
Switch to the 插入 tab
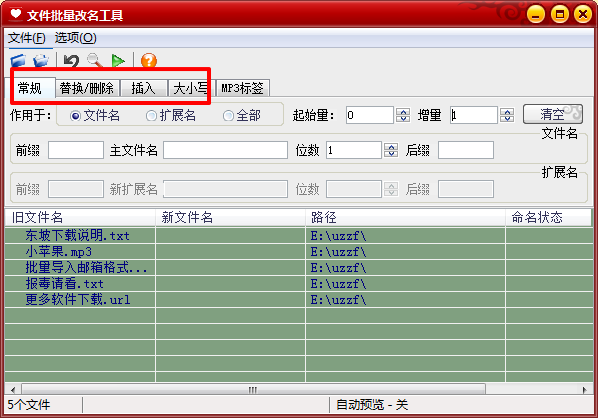[x=143, y=88]
